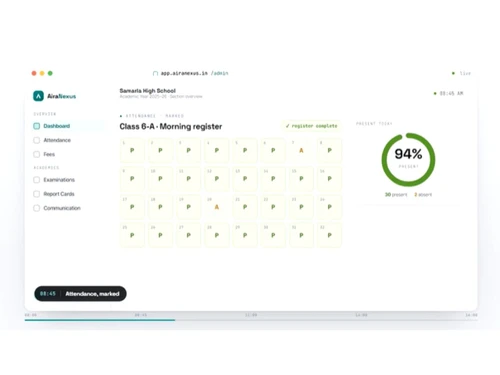This screenshot has height=375, width=500.
Task: Select attendance cell number 2
Action: [160, 150]
